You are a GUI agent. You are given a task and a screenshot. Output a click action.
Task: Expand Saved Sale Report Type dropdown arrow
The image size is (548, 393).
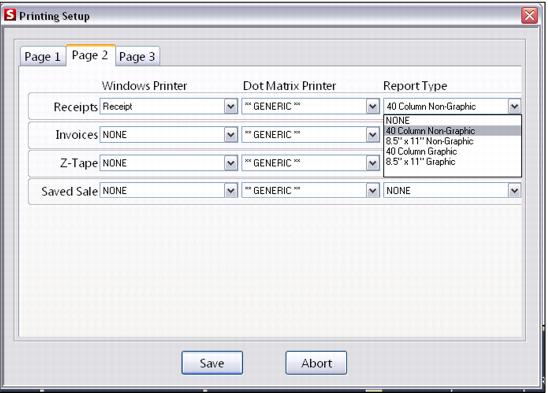[x=514, y=191]
